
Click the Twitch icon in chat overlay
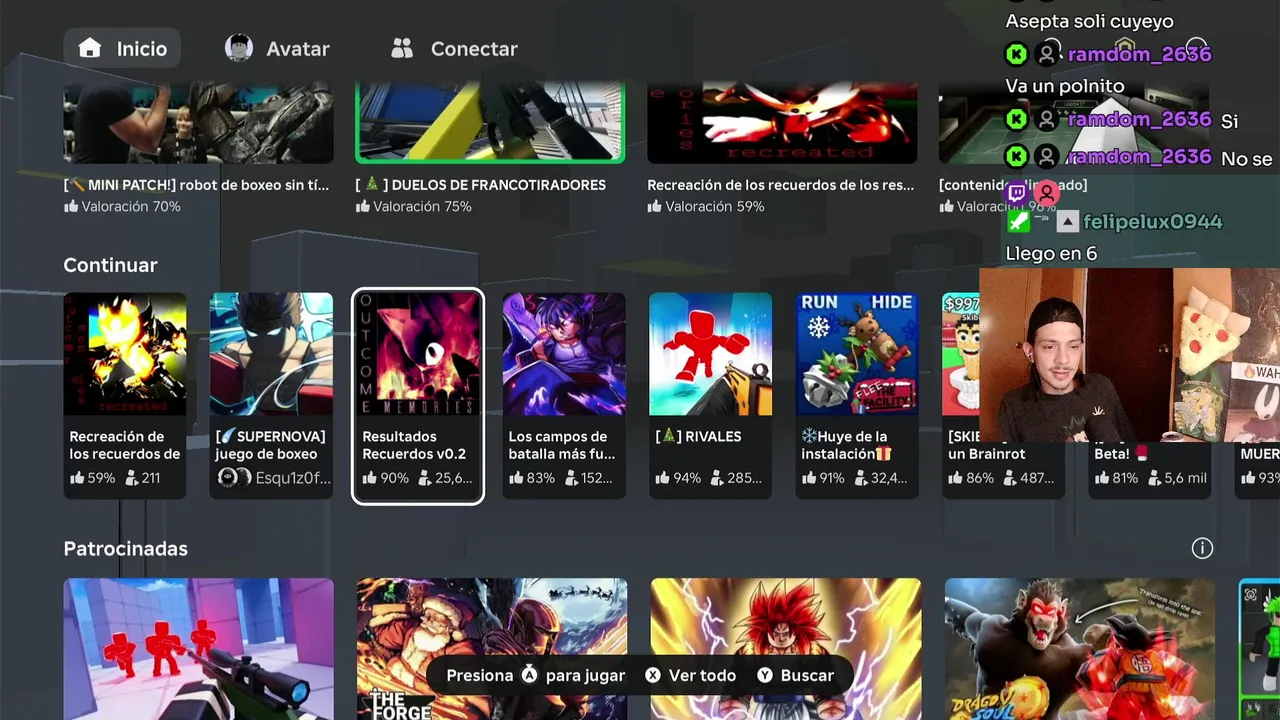tap(1017, 192)
